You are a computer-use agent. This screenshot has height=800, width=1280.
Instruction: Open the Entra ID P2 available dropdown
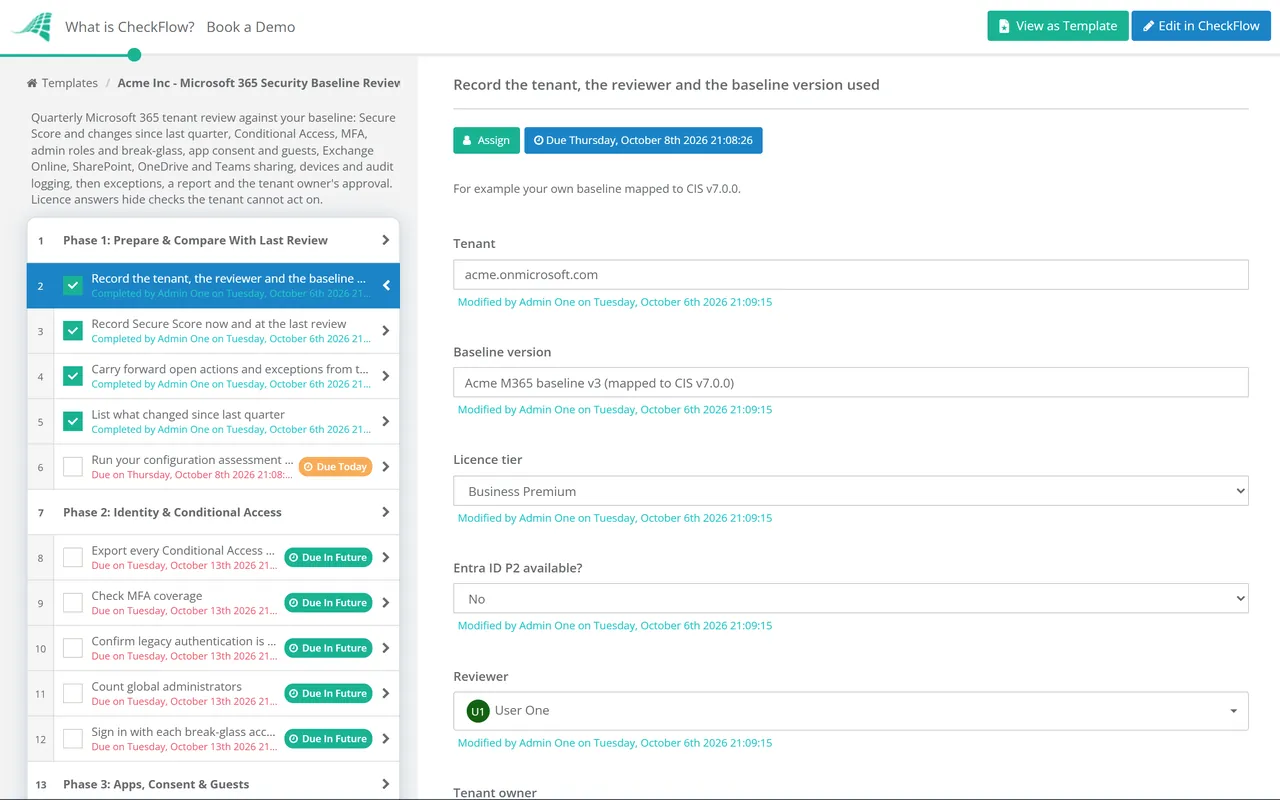coord(851,599)
